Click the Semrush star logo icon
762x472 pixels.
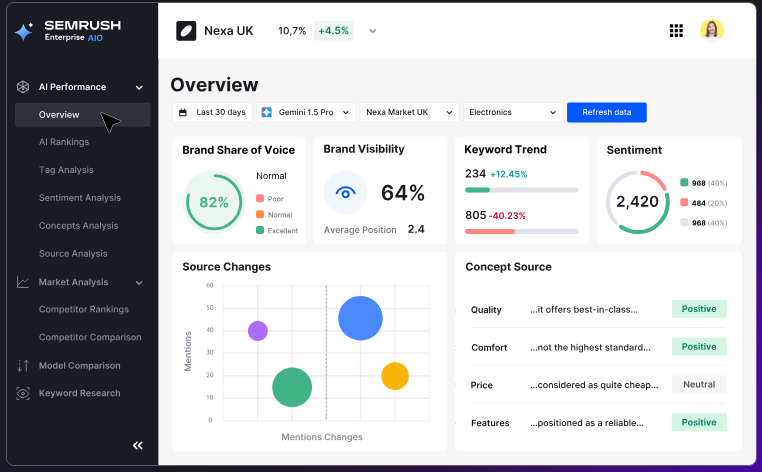(24, 32)
